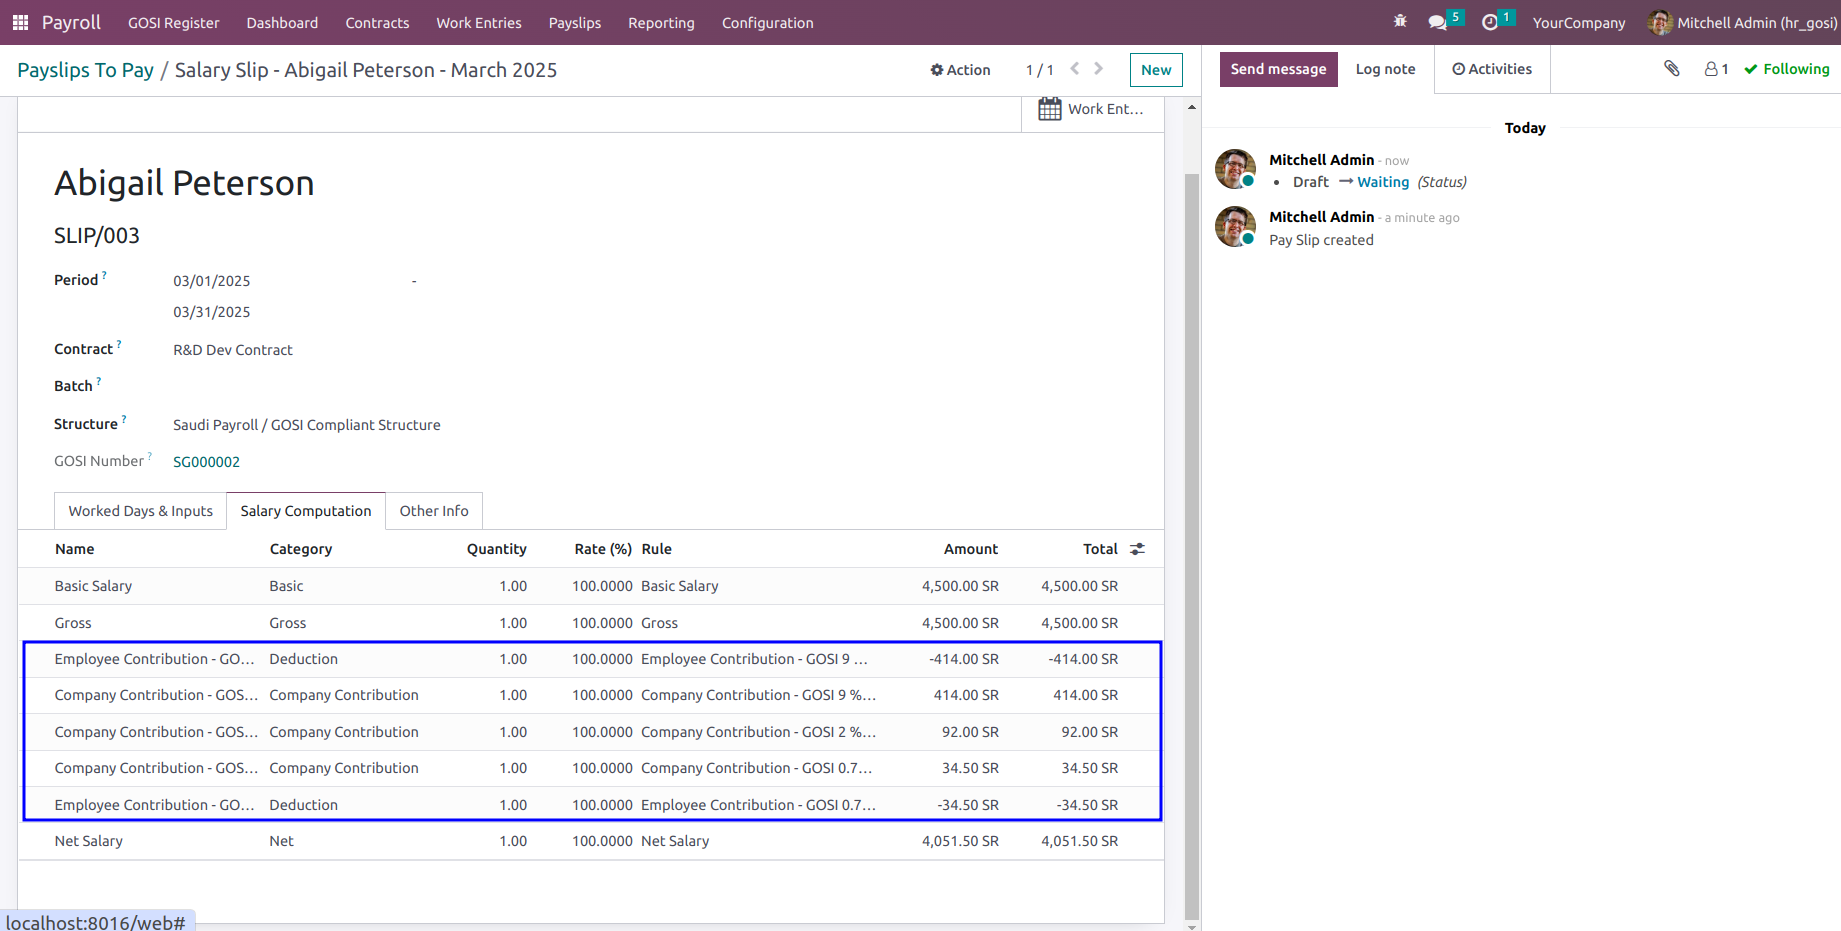Open column options adjust icon in table
1841x931 pixels.
click(x=1138, y=549)
